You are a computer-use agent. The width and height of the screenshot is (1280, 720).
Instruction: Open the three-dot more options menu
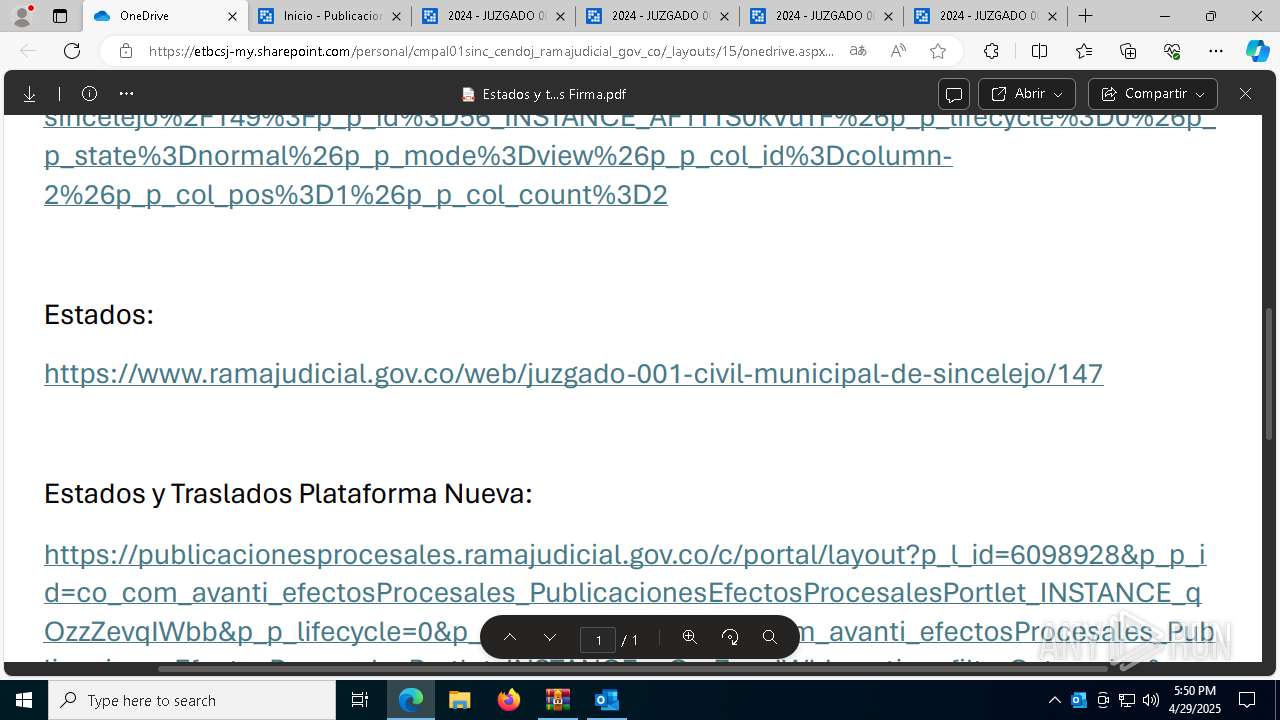tap(126, 94)
